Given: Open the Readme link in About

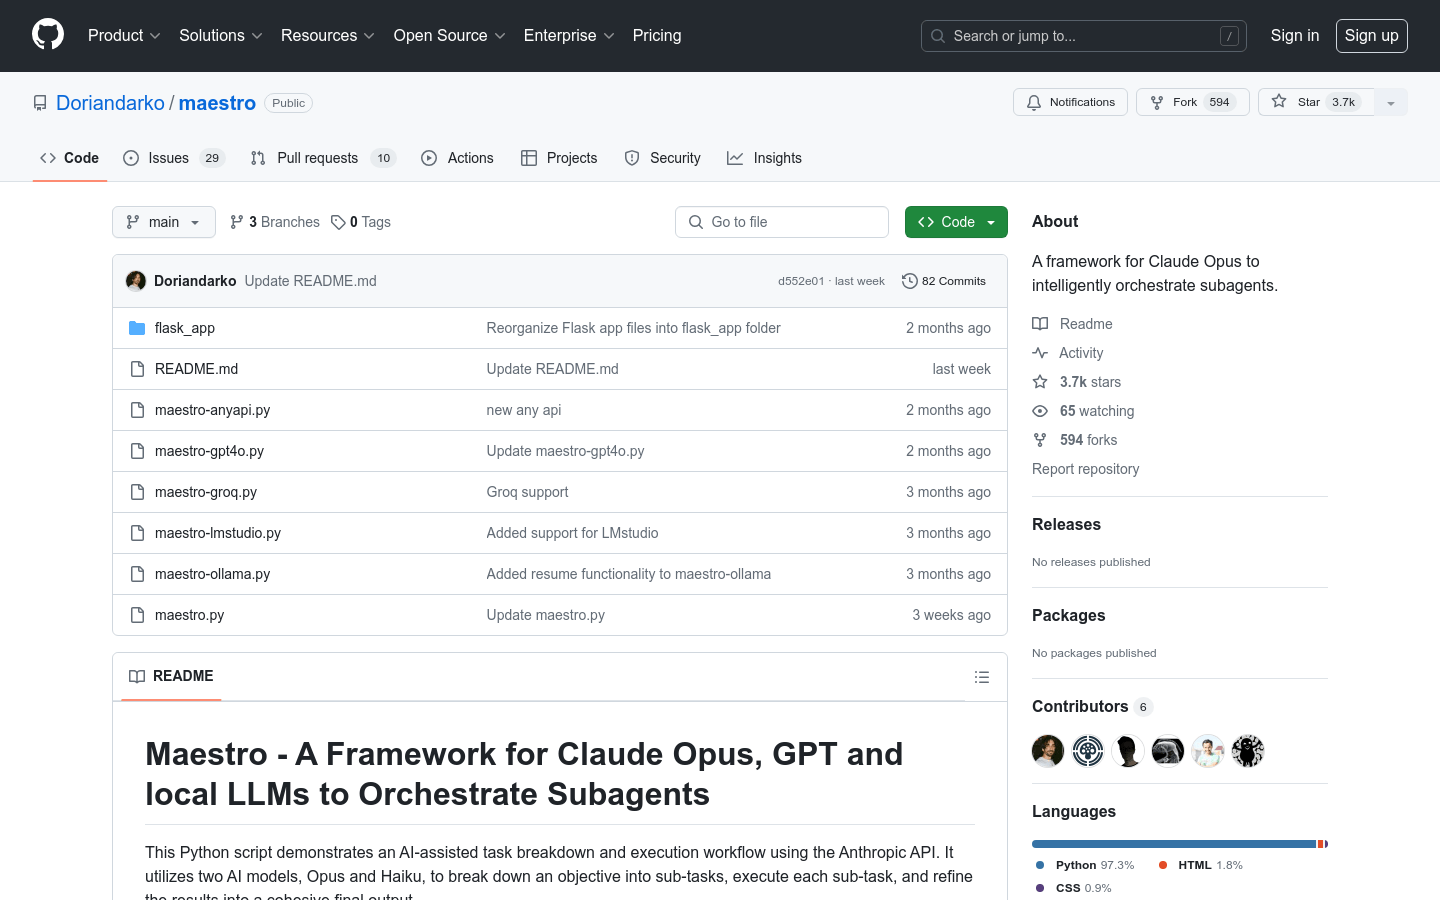Looking at the screenshot, I should click(1073, 324).
